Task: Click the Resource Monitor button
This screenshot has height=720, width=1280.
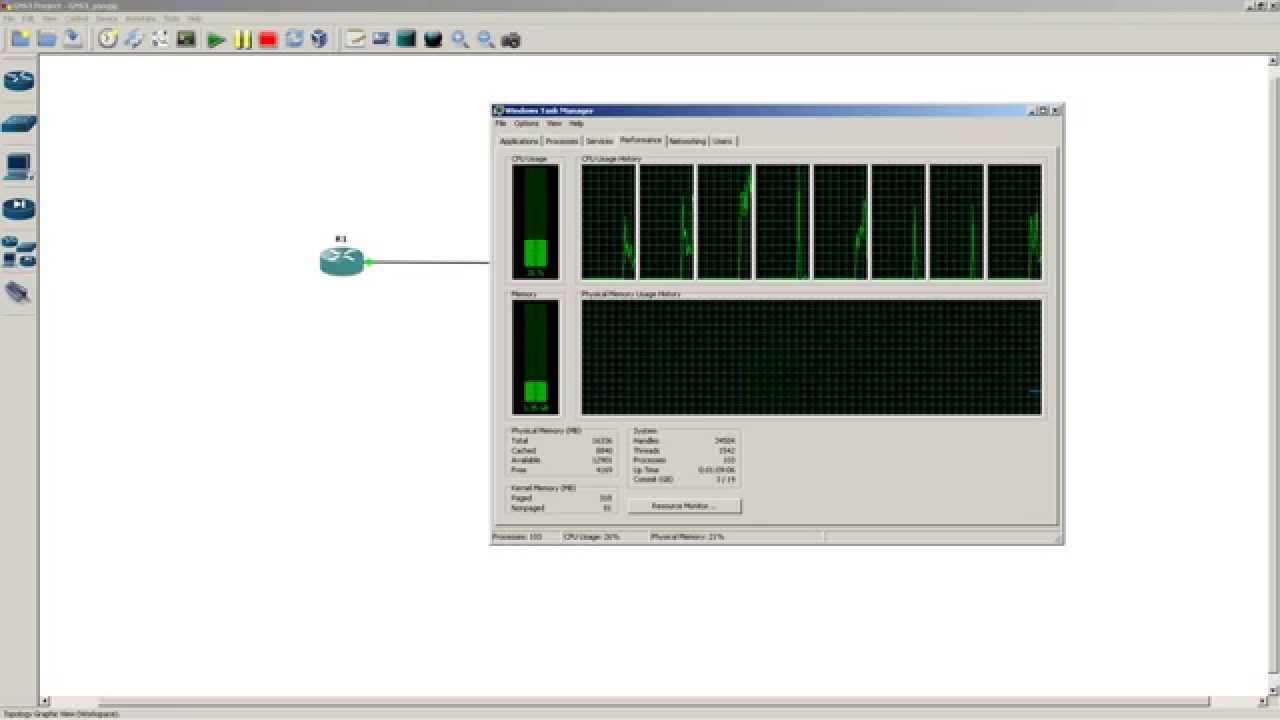Action: [x=684, y=506]
